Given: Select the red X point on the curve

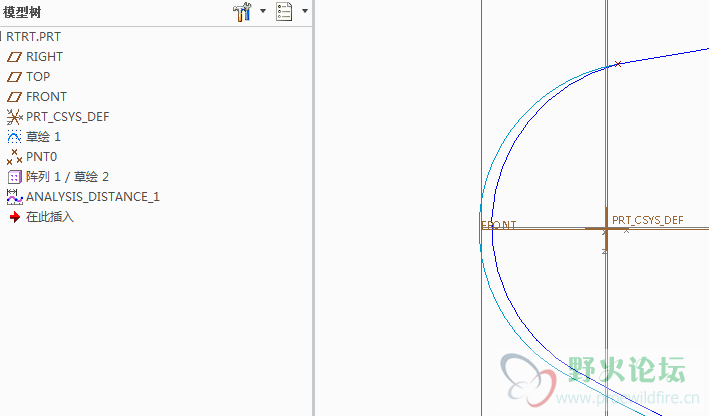Looking at the screenshot, I should click(x=618, y=64).
